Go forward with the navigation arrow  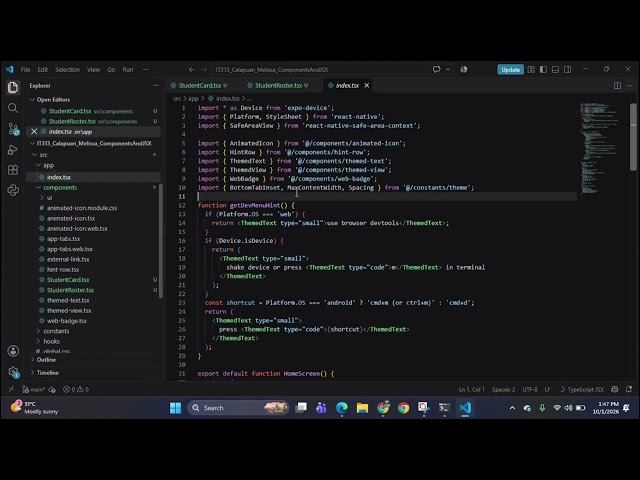(x=204, y=69)
